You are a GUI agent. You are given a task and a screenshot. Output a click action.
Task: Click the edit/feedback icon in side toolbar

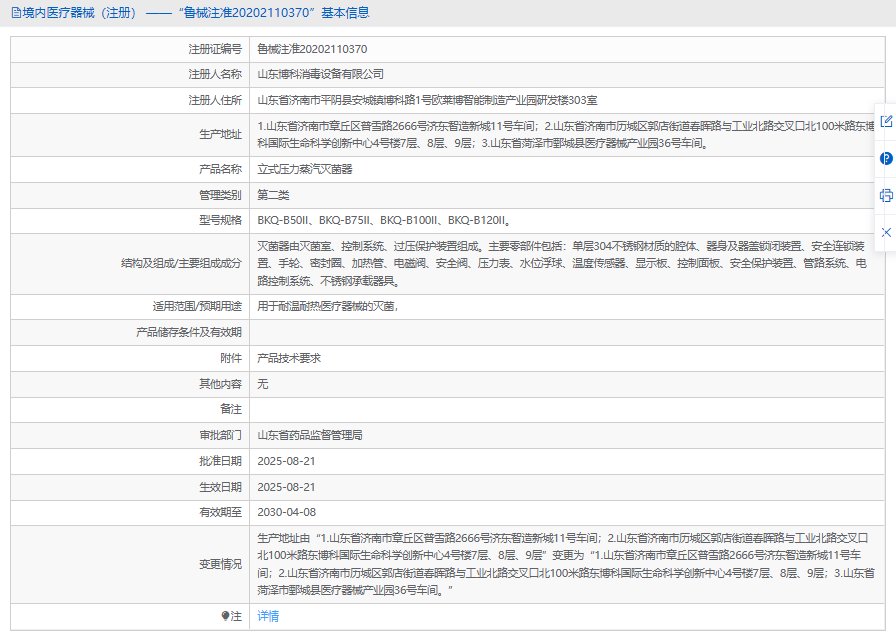click(886, 121)
